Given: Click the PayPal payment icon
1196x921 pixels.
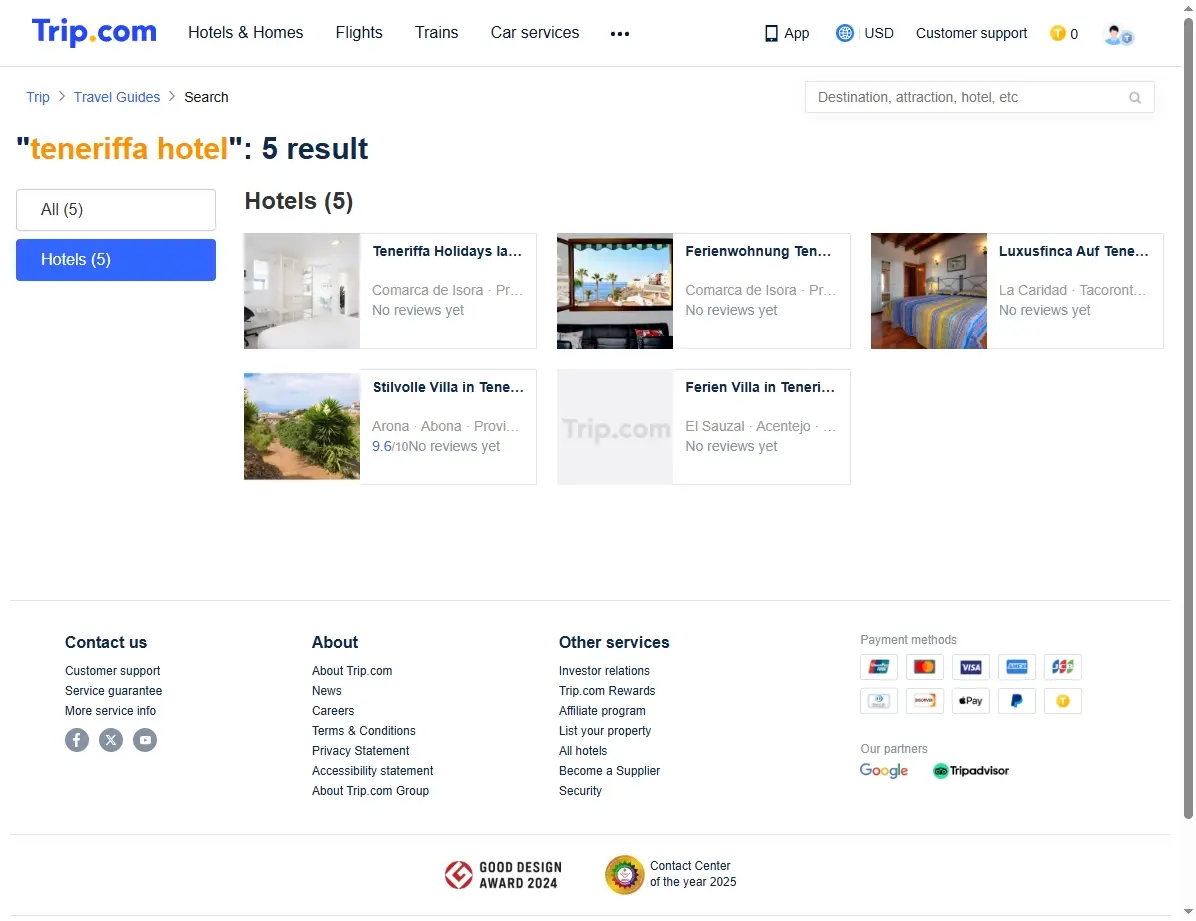Looking at the screenshot, I should 1017,700.
